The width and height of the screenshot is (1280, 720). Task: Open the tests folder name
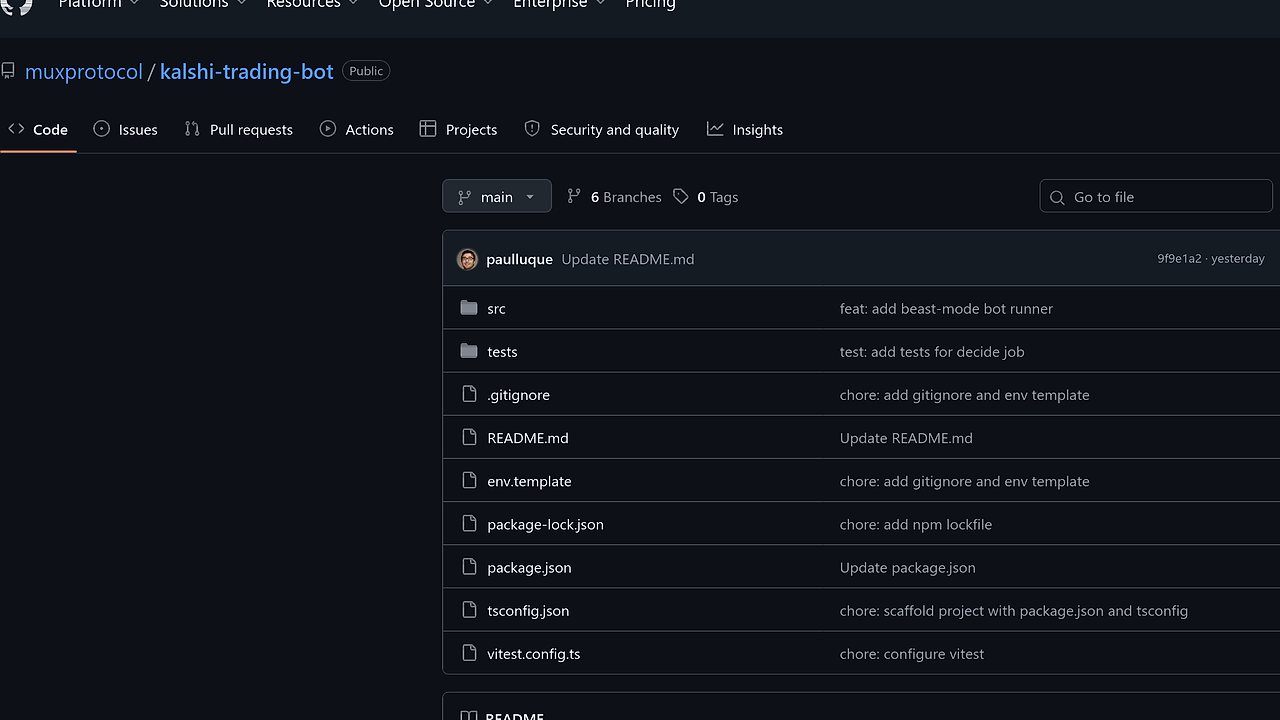pyautogui.click(x=502, y=352)
